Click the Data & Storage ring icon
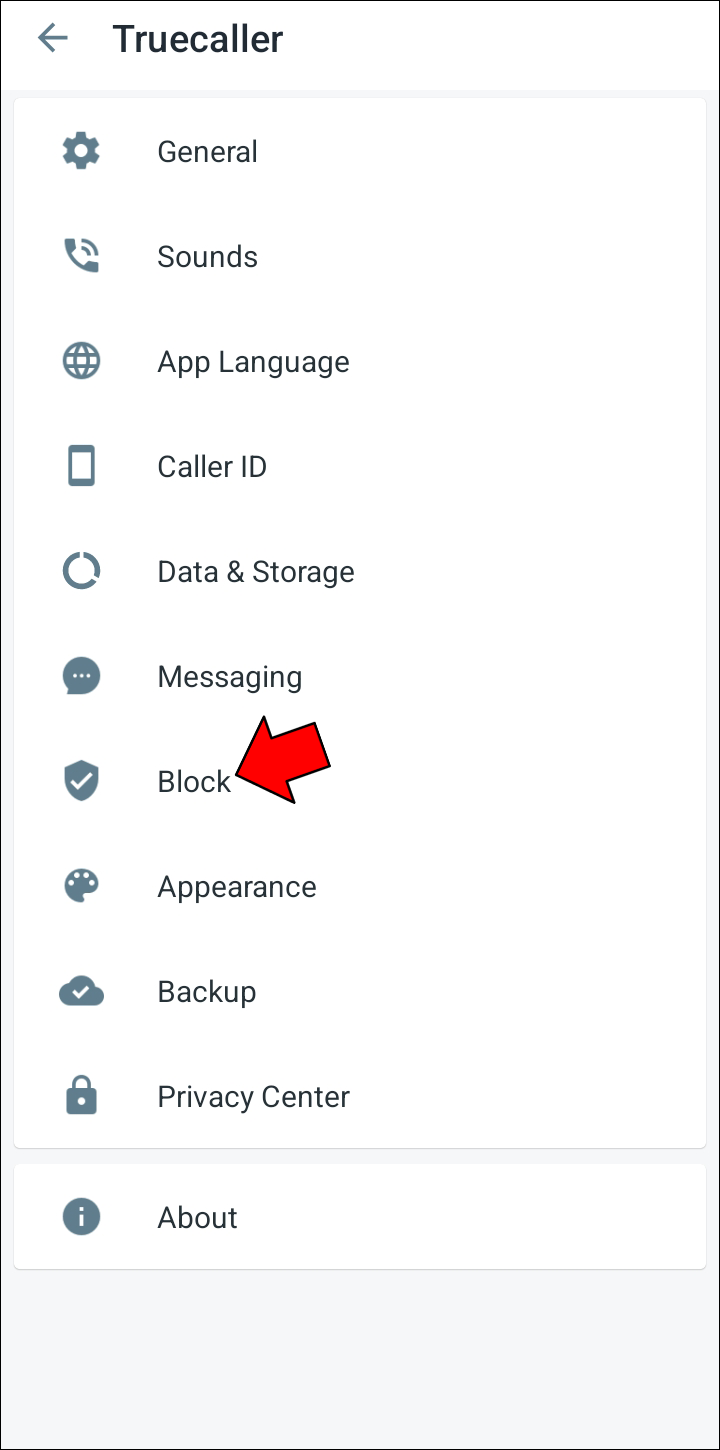 click(x=81, y=571)
